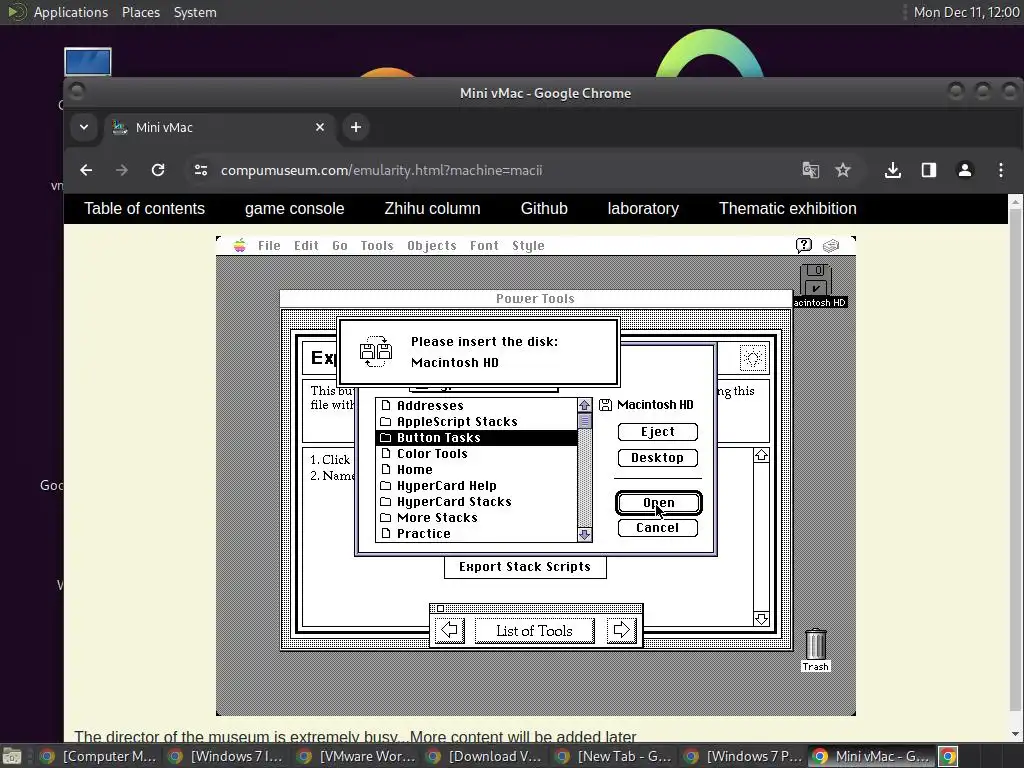This screenshot has width=1024, height=768.
Task: Open the game console link
Action: point(295,208)
